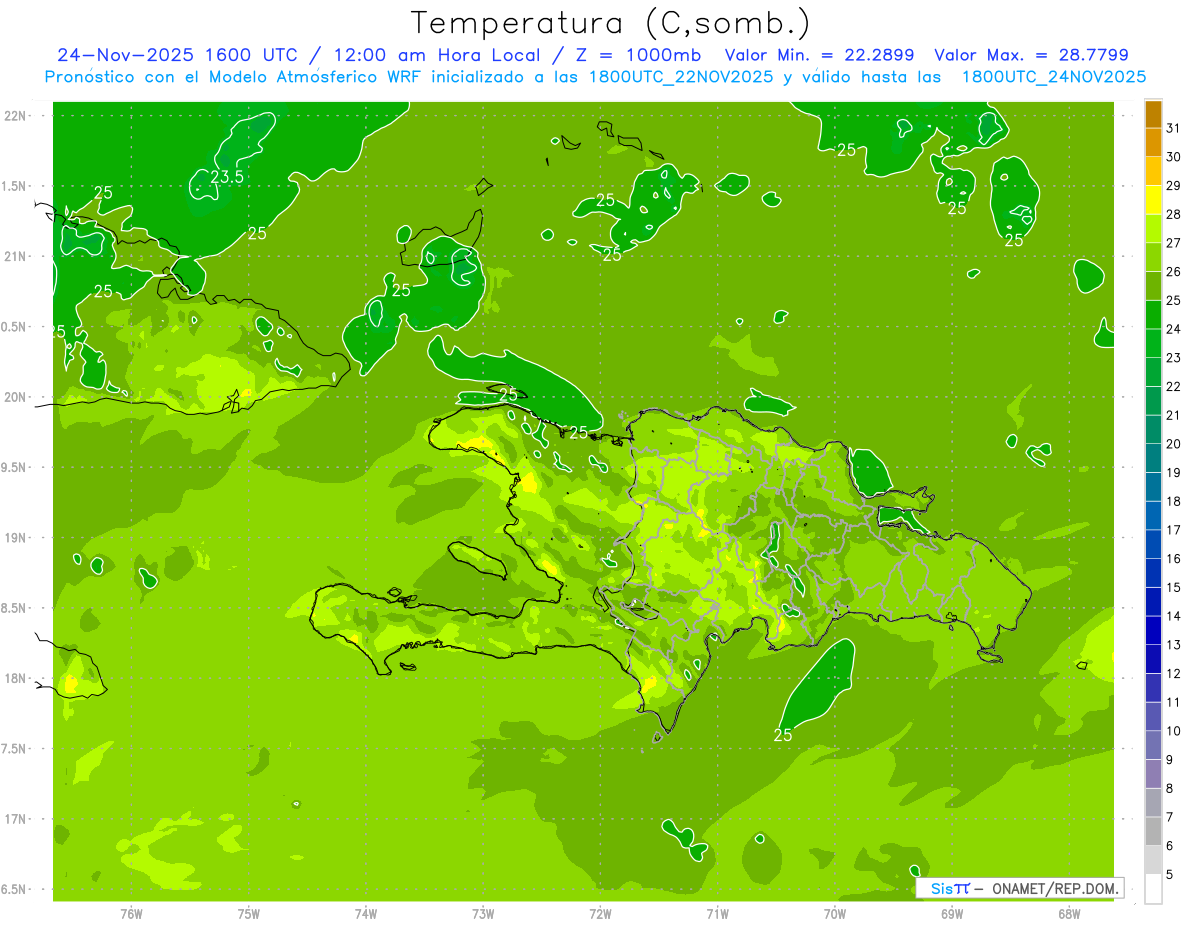Viewport: 1200px width, 927px height.
Task: Click the "22N" latitude axis label
Action: pyautogui.click(x=15, y=116)
